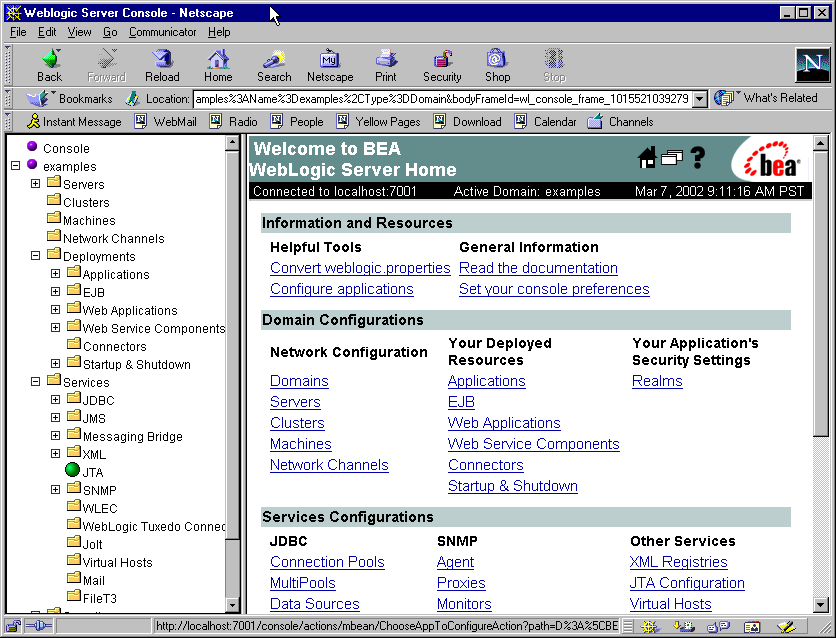This screenshot has height=638, width=836.
Task: Open the Bookmarks quick file icon
Action: (x=39, y=99)
